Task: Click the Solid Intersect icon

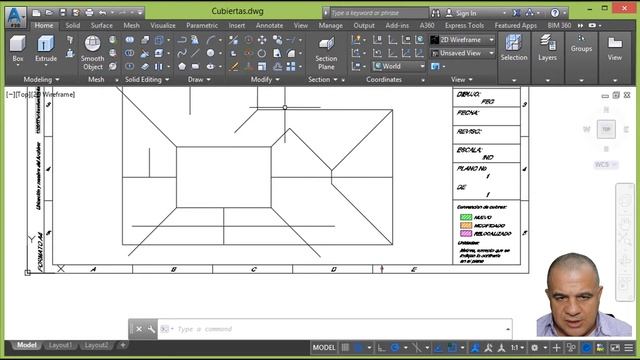Action: point(129,66)
